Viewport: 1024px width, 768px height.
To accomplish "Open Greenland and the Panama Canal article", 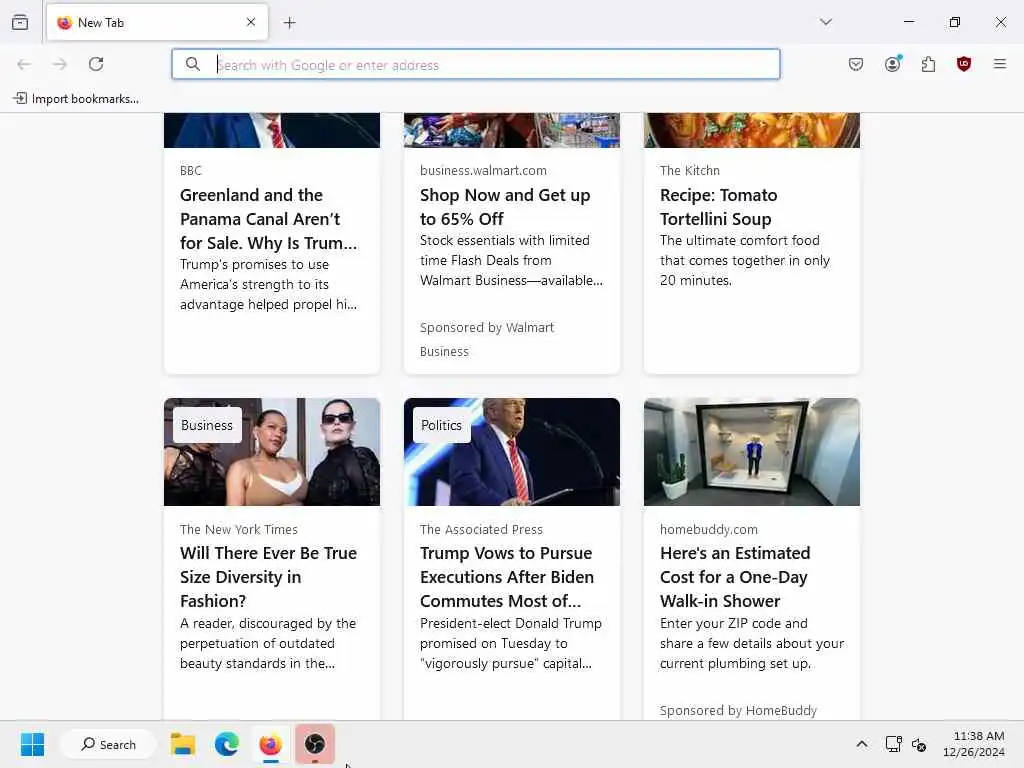I will (x=268, y=219).
